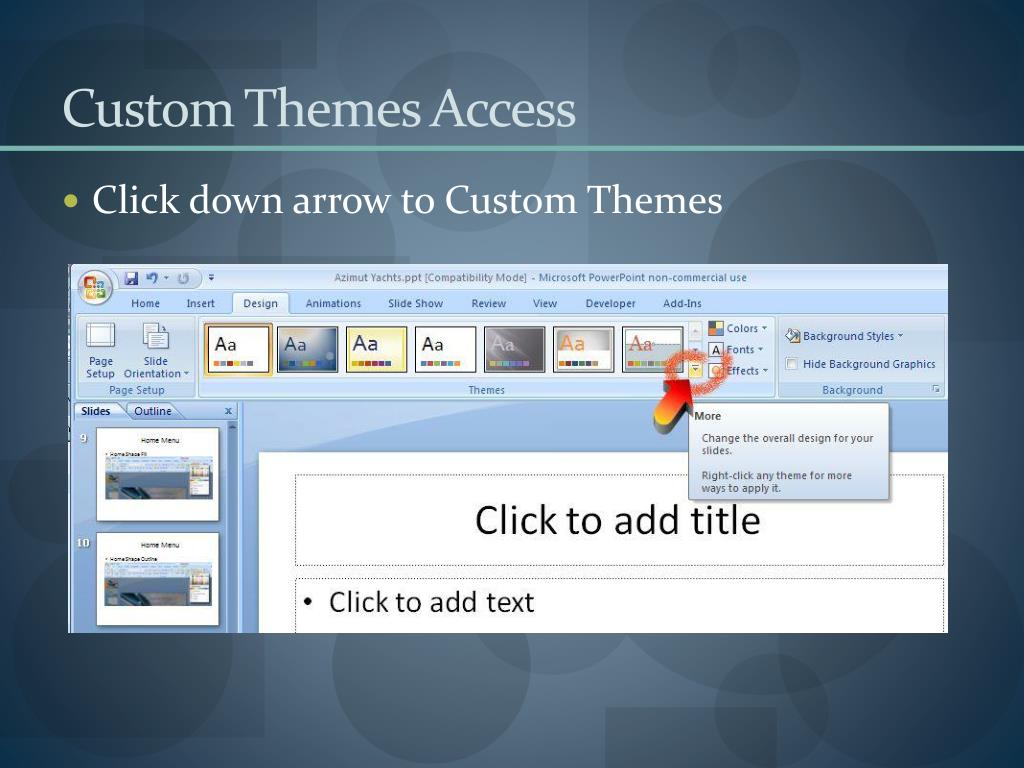Select the slide 9 thumbnail
The image size is (1024, 768).
157,474
